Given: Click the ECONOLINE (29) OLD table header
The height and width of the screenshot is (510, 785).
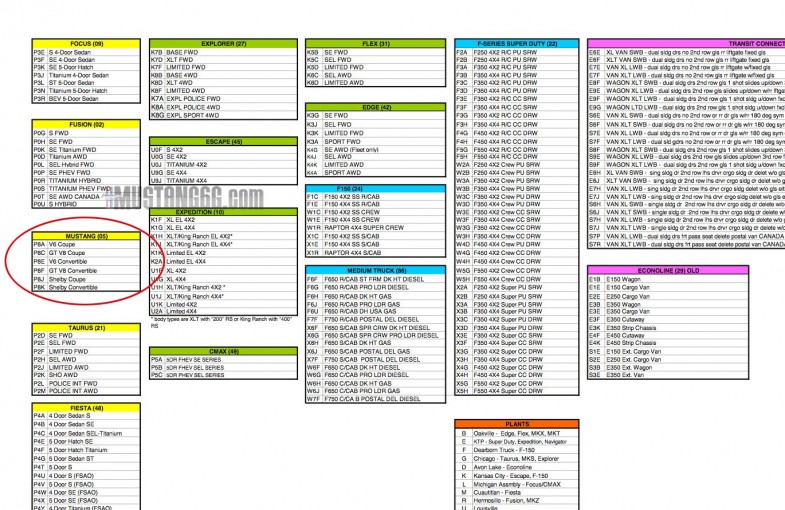Looking at the screenshot, I should pos(668,270).
